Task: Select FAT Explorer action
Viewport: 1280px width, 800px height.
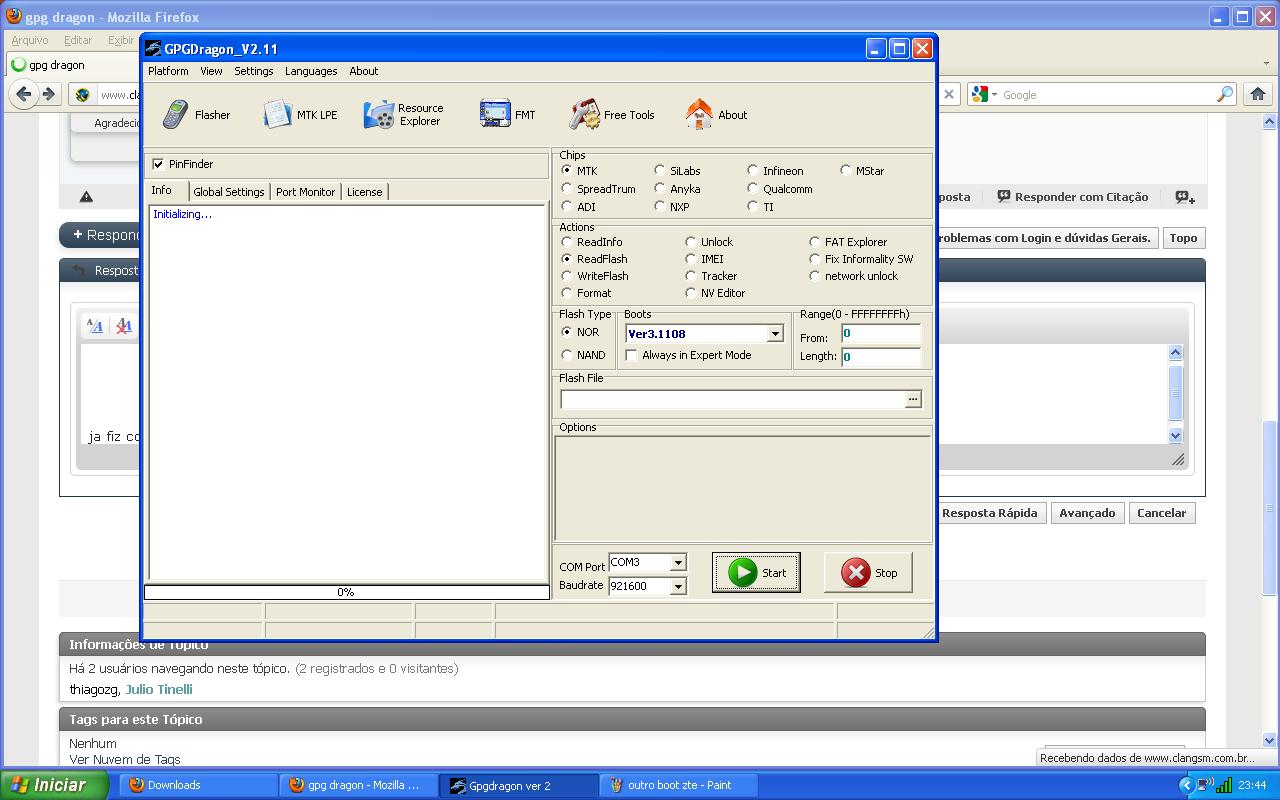Action: click(x=815, y=242)
